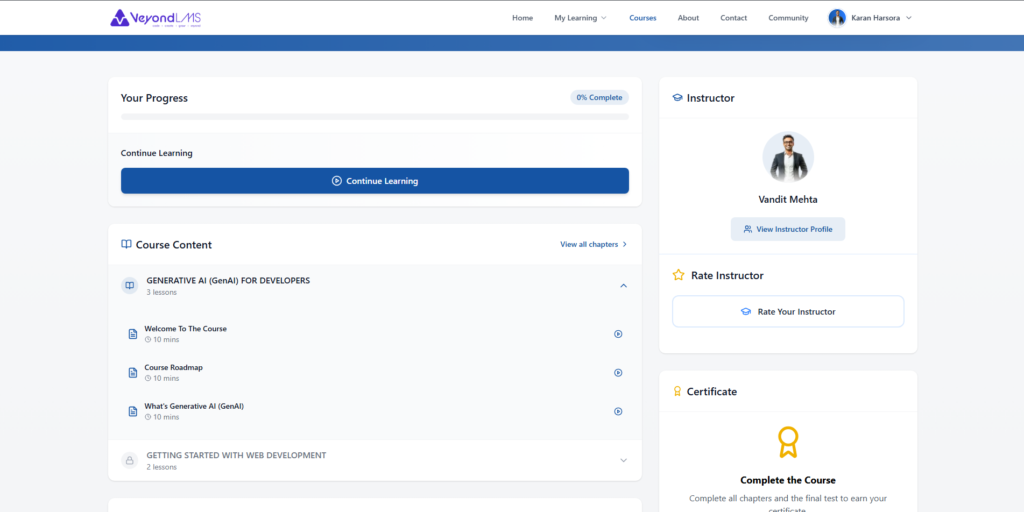This screenshot has width=1024, height=512.
Task: Click the Your Progress bar
Action: click(x=375, y=117)
